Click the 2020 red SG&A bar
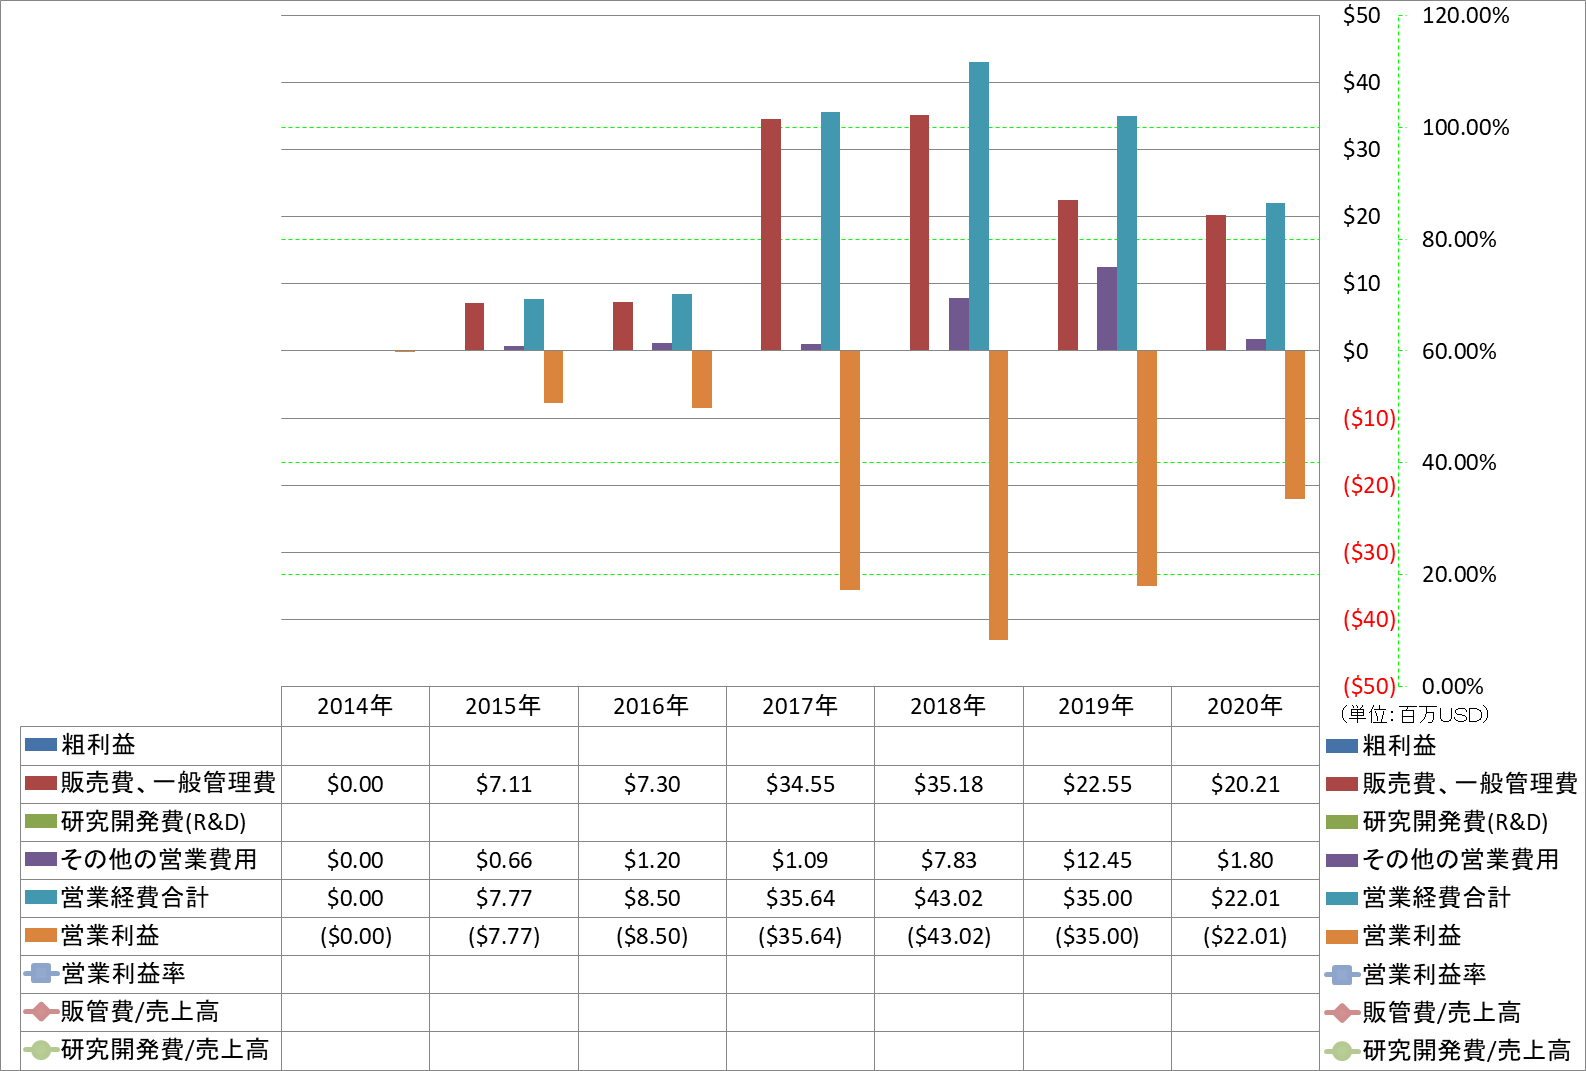Image resolution: width=1586 pixels, height=1071 pixels. coord(1216,283)
